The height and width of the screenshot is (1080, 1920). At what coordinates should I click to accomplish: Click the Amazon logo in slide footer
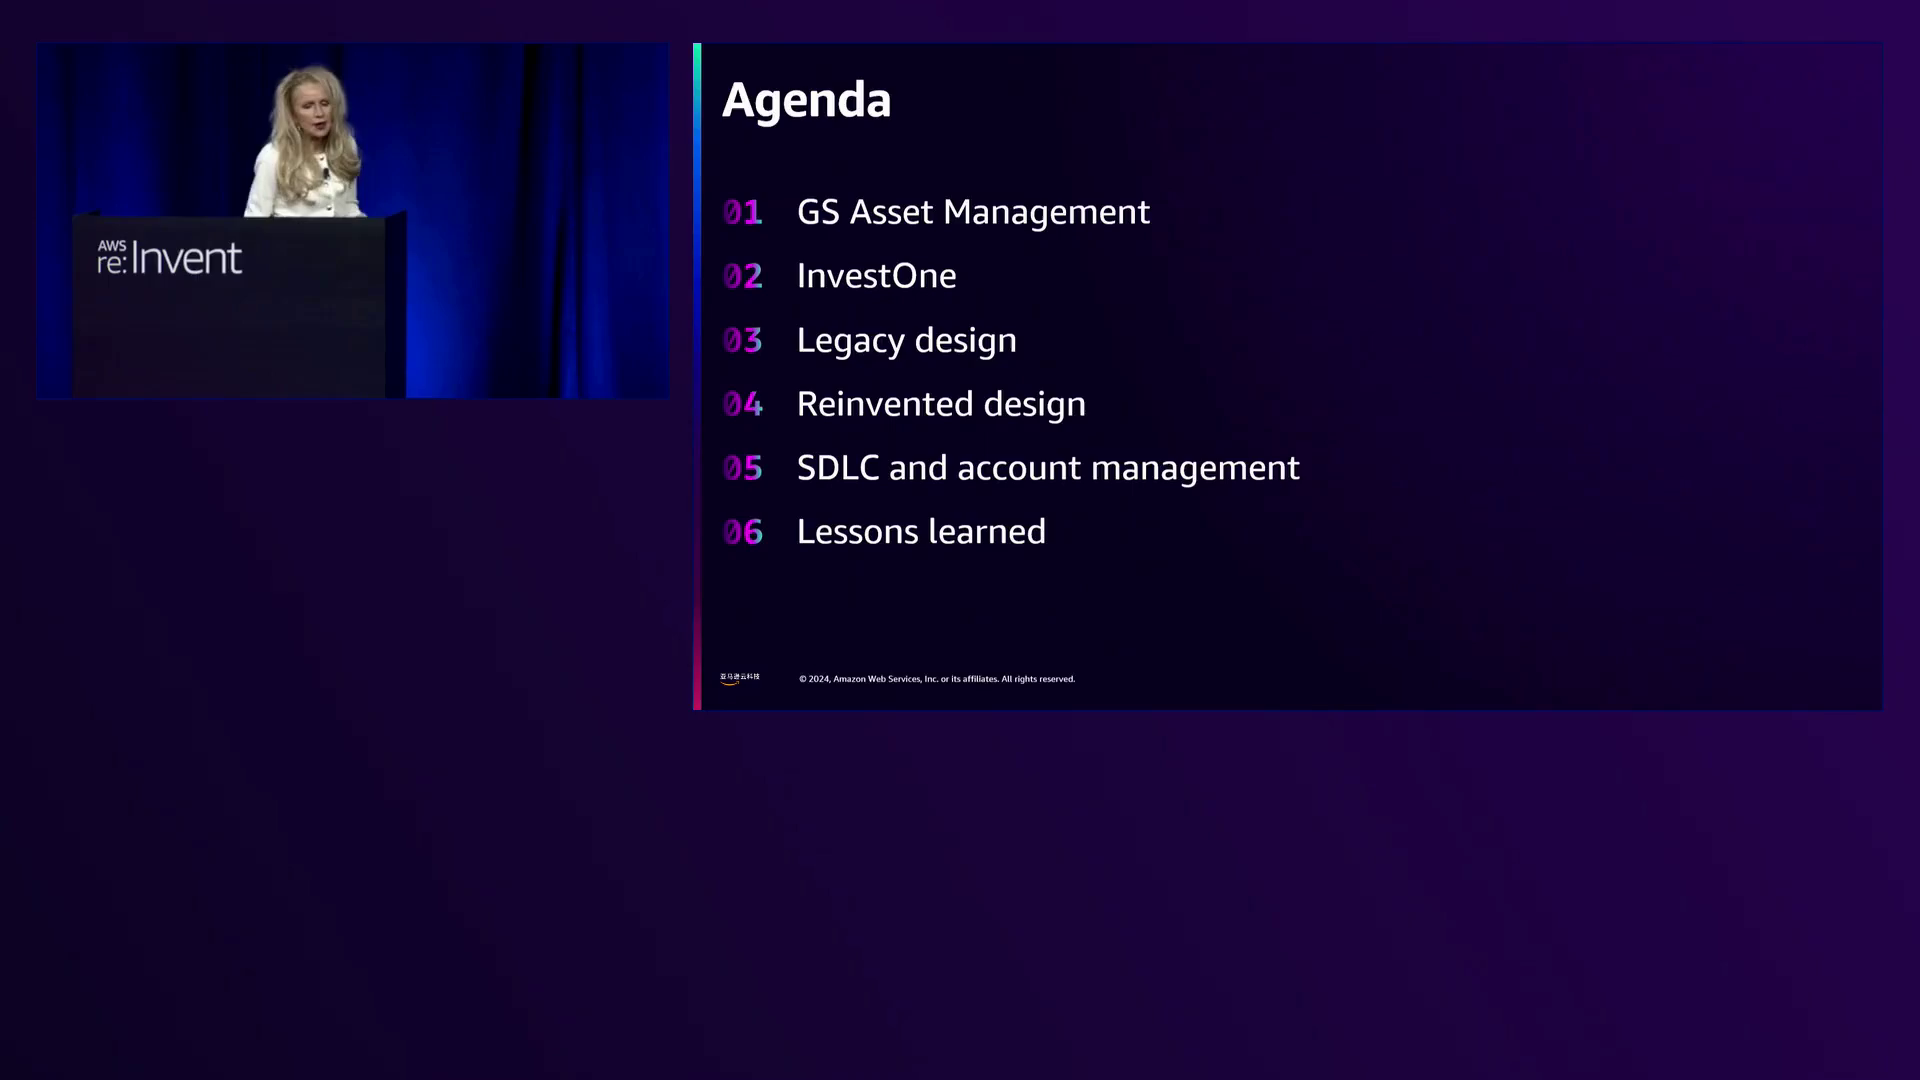739,678
